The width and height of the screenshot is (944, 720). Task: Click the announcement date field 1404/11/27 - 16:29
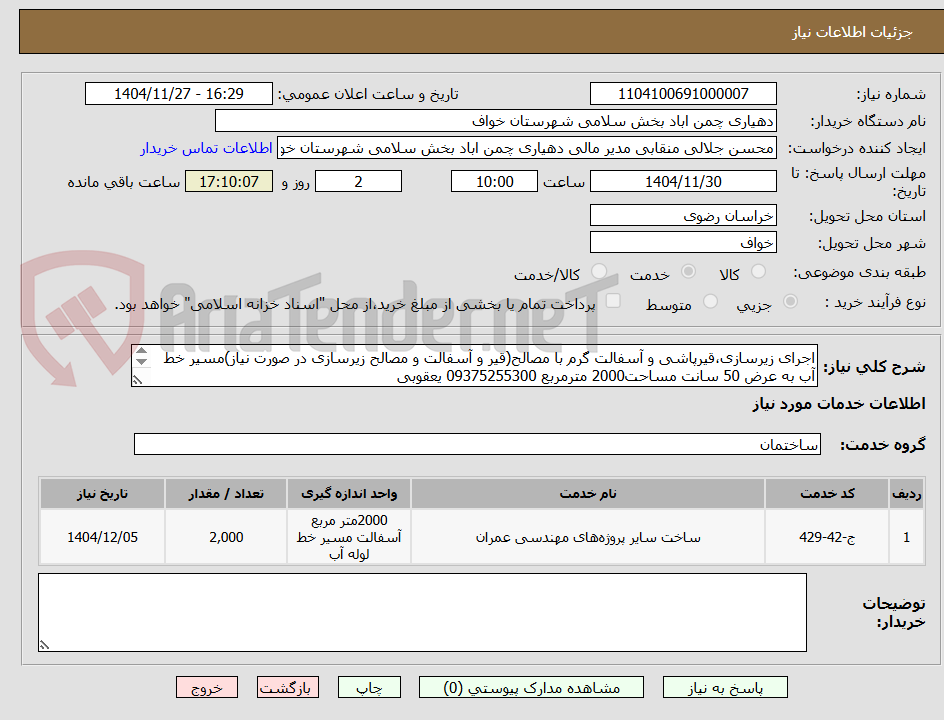[179, 94]
